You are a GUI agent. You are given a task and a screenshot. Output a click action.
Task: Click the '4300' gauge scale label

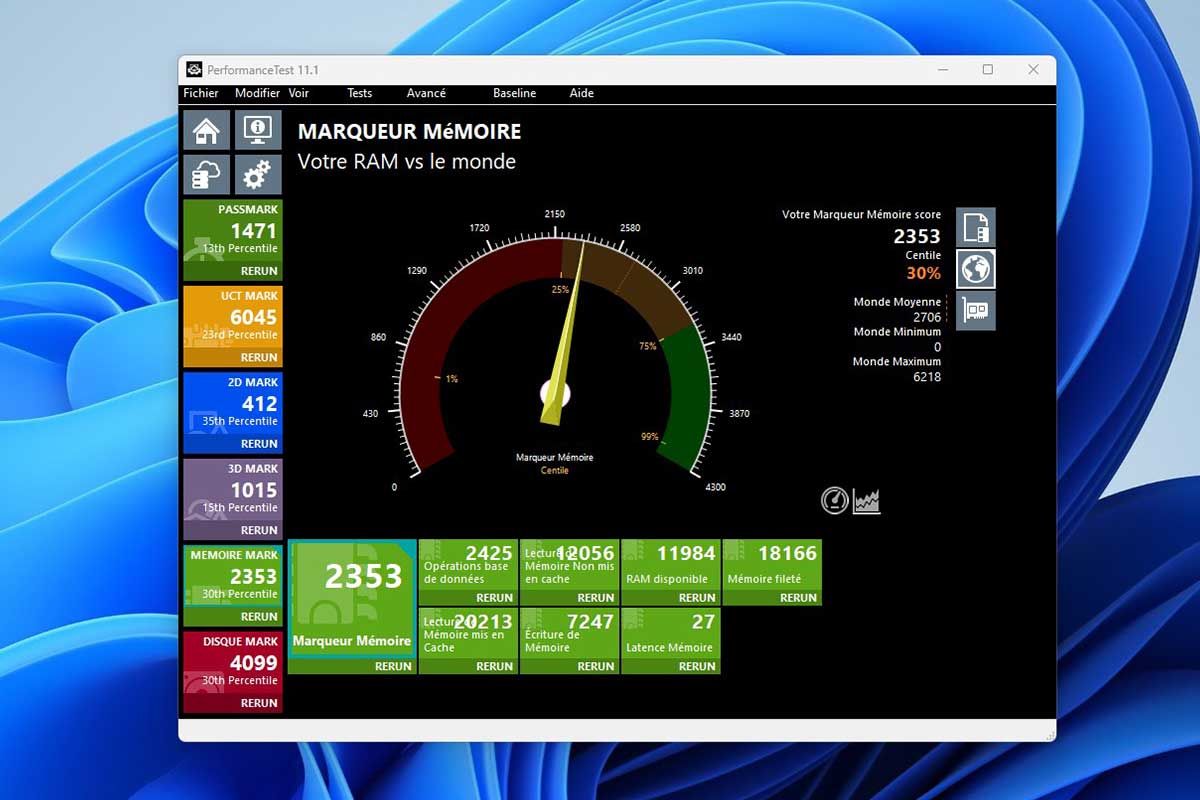[x=717, y=487]
